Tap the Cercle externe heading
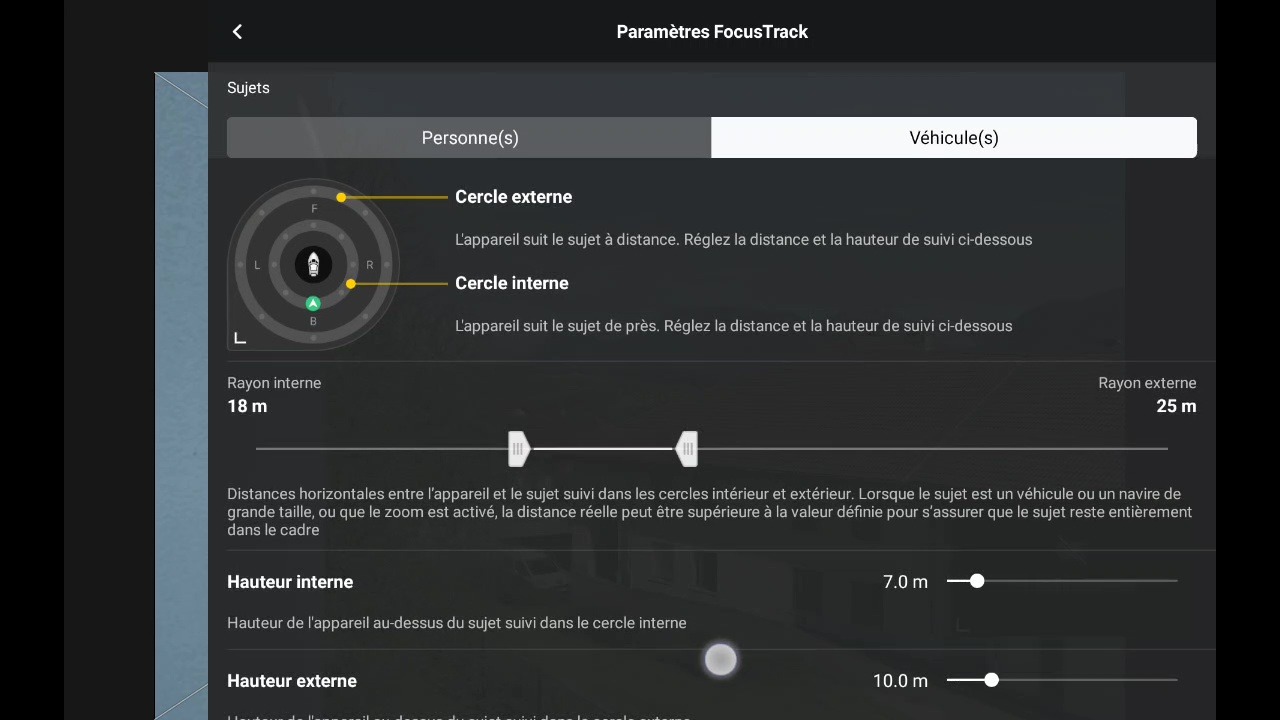 click(513, 197)
